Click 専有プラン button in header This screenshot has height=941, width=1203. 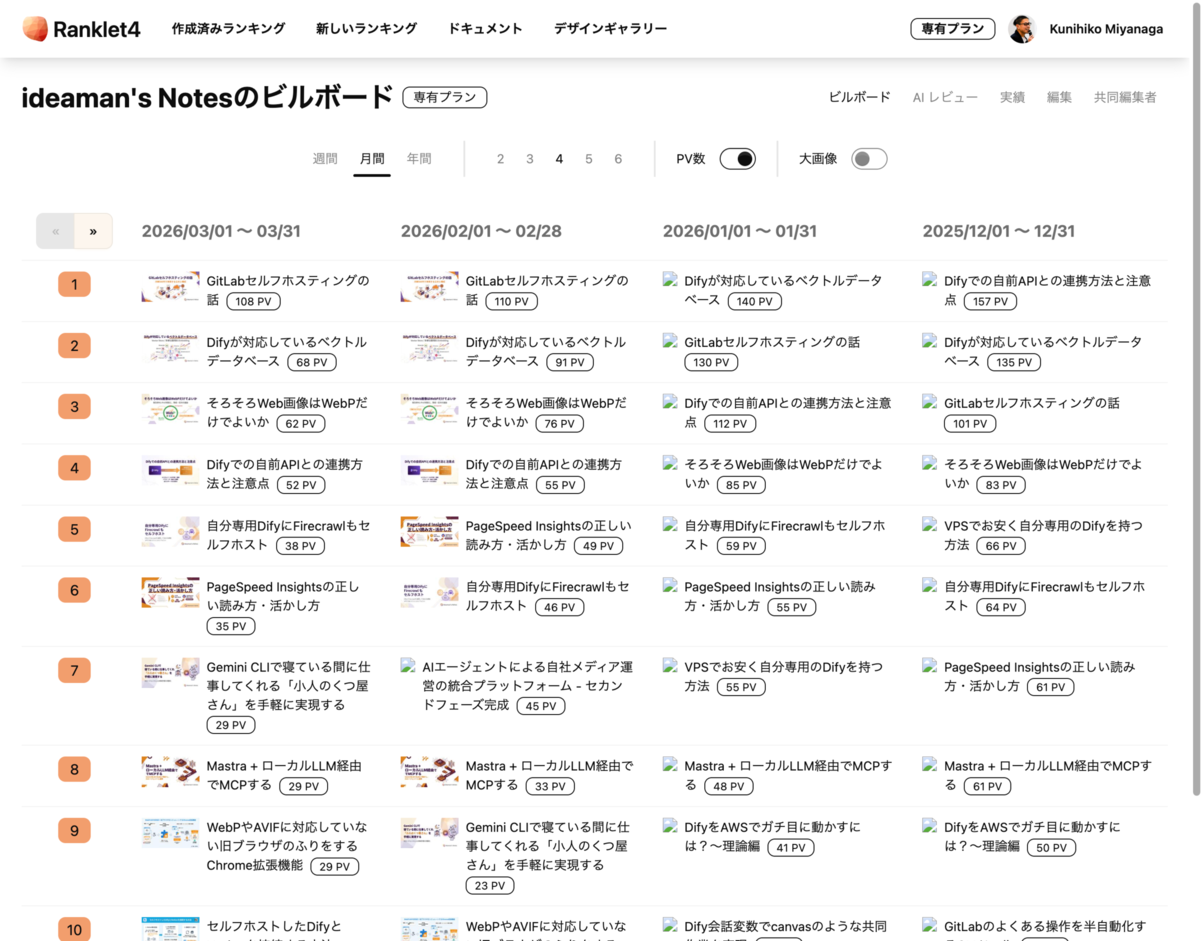952,29
